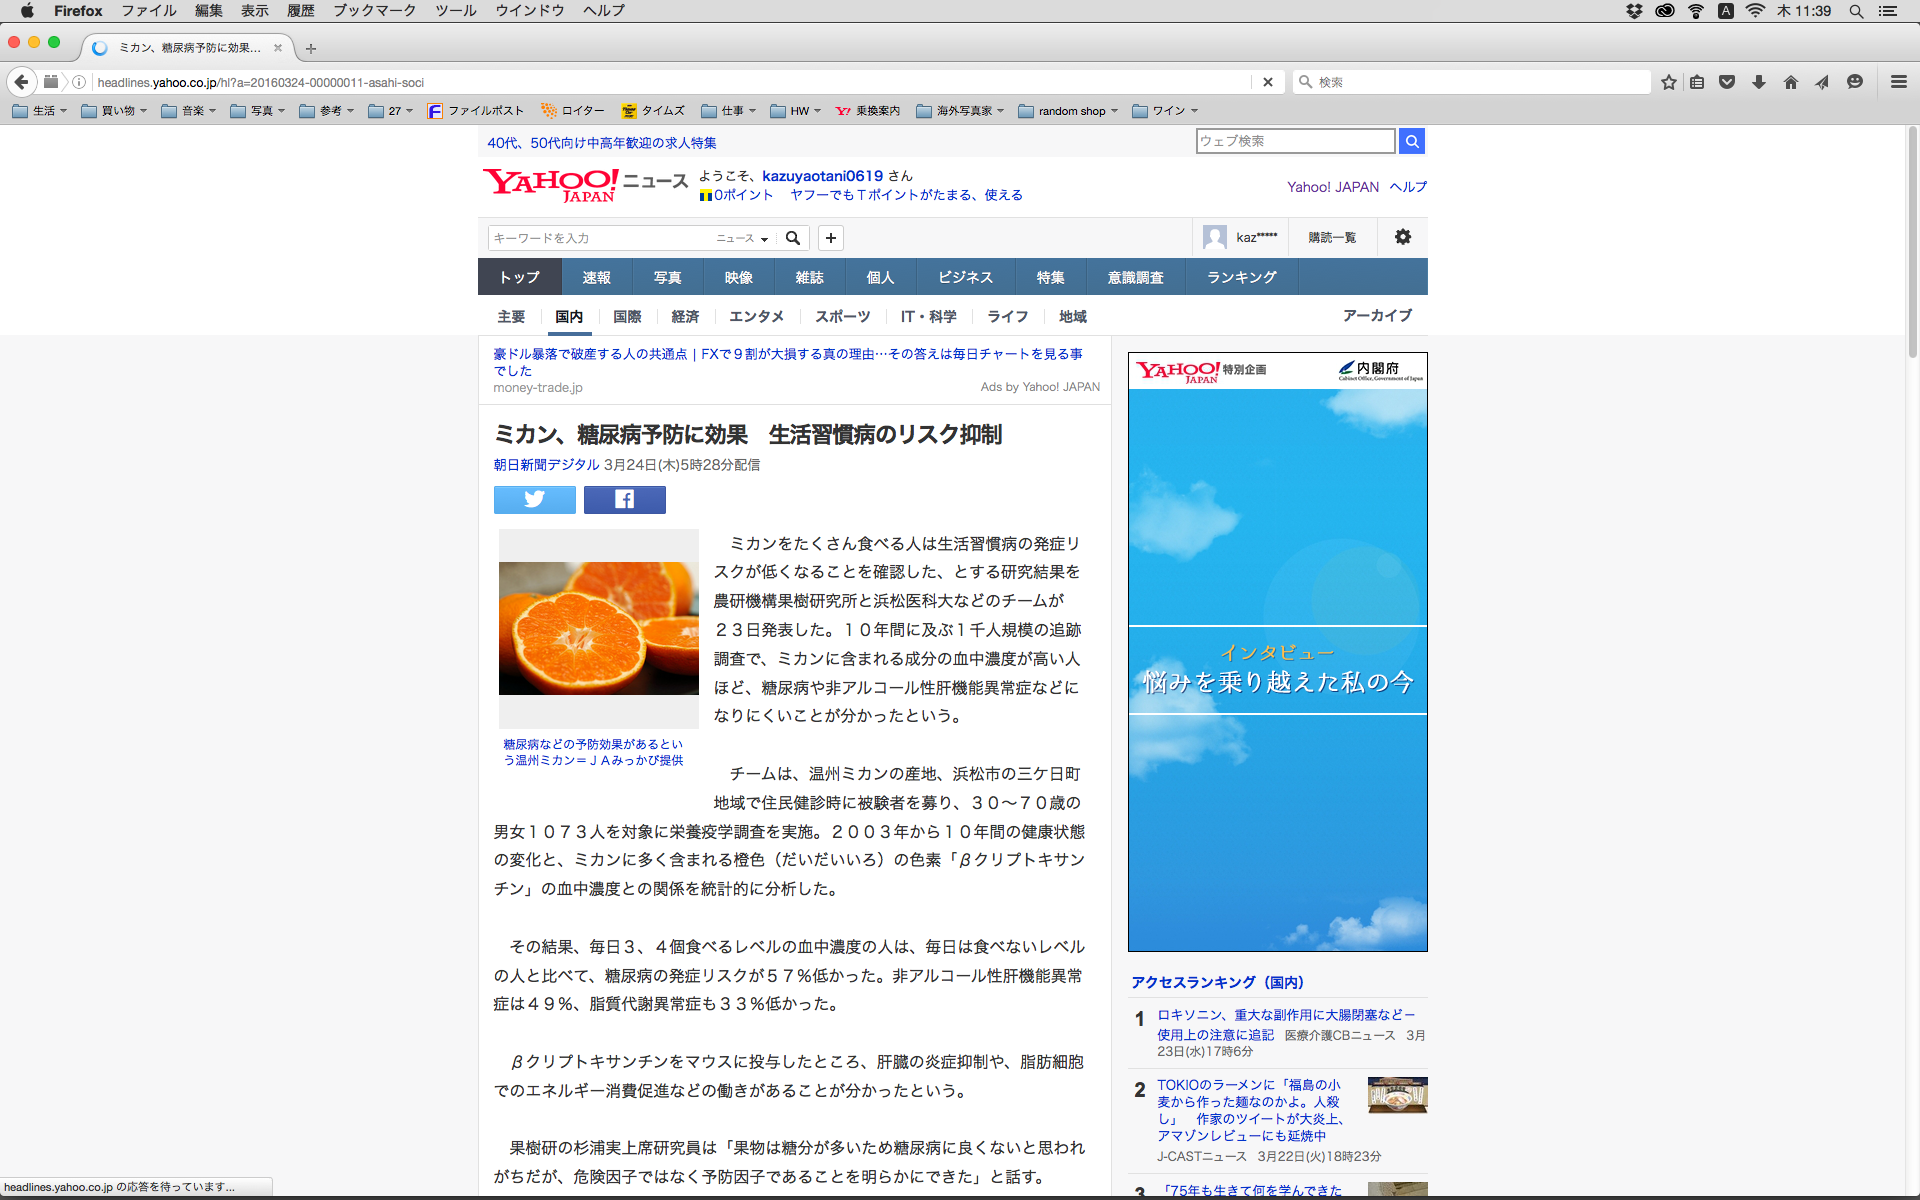
Task: Switch to the 経済 category tab
Action: point(685,316)
